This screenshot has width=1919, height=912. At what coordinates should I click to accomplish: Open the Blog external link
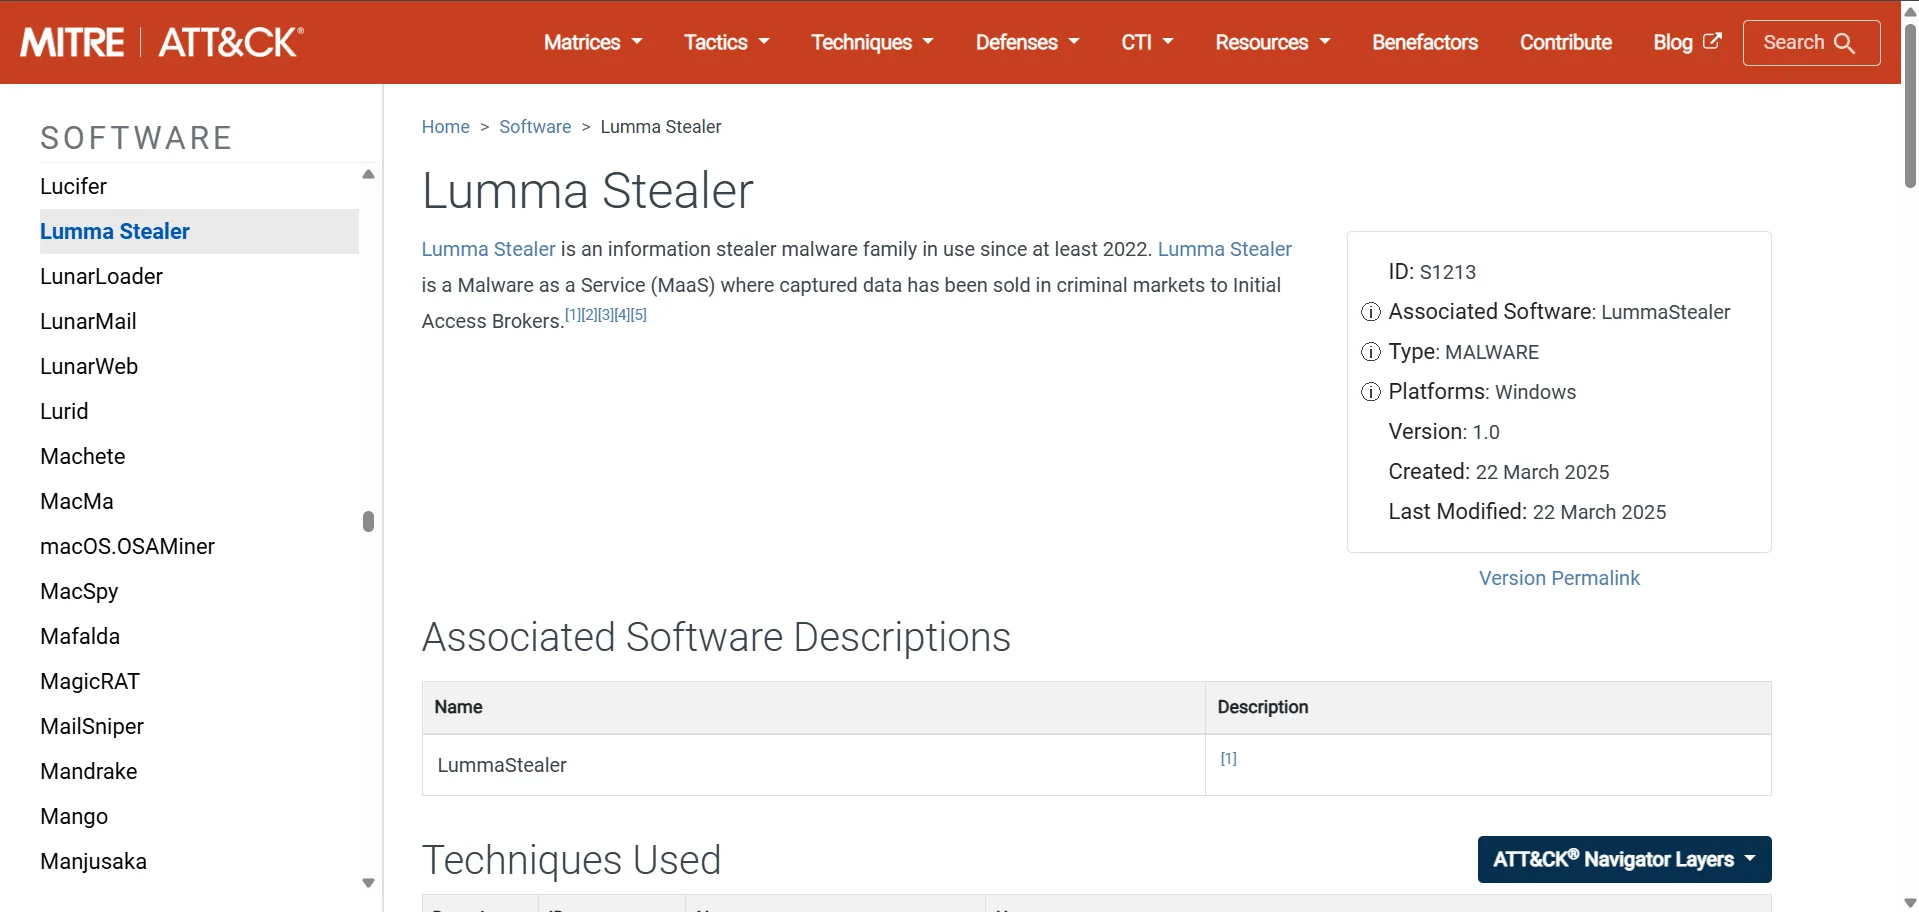tap(1686, 42)
